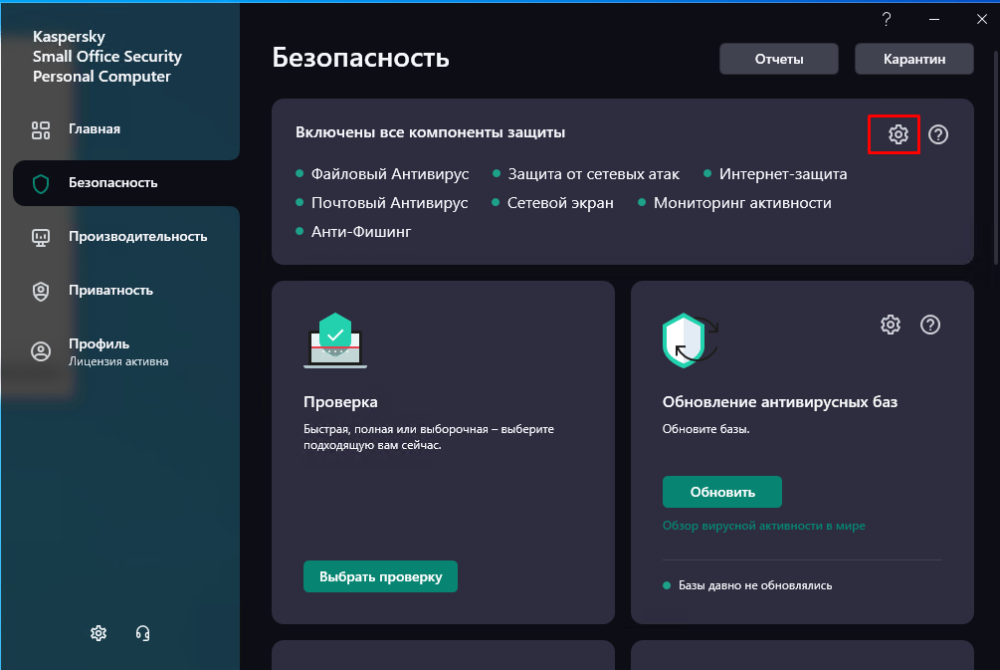
Task: Minimize the Kaspersky window
Action: [x=934, y=19]
